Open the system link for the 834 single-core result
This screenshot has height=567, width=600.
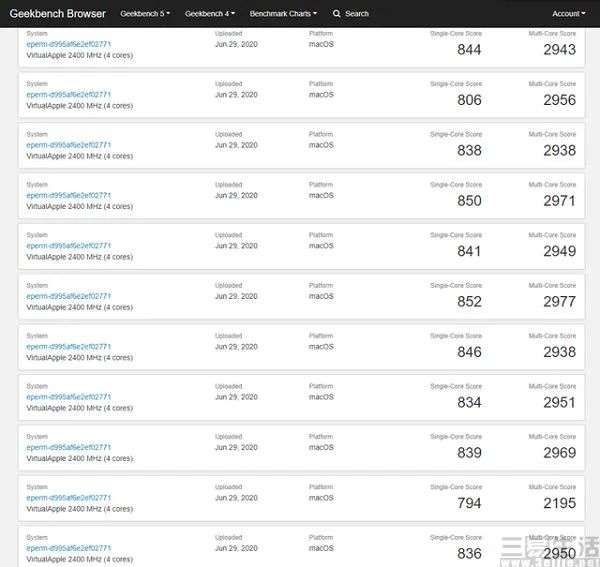pyautogui.click(x=68, y=397)
